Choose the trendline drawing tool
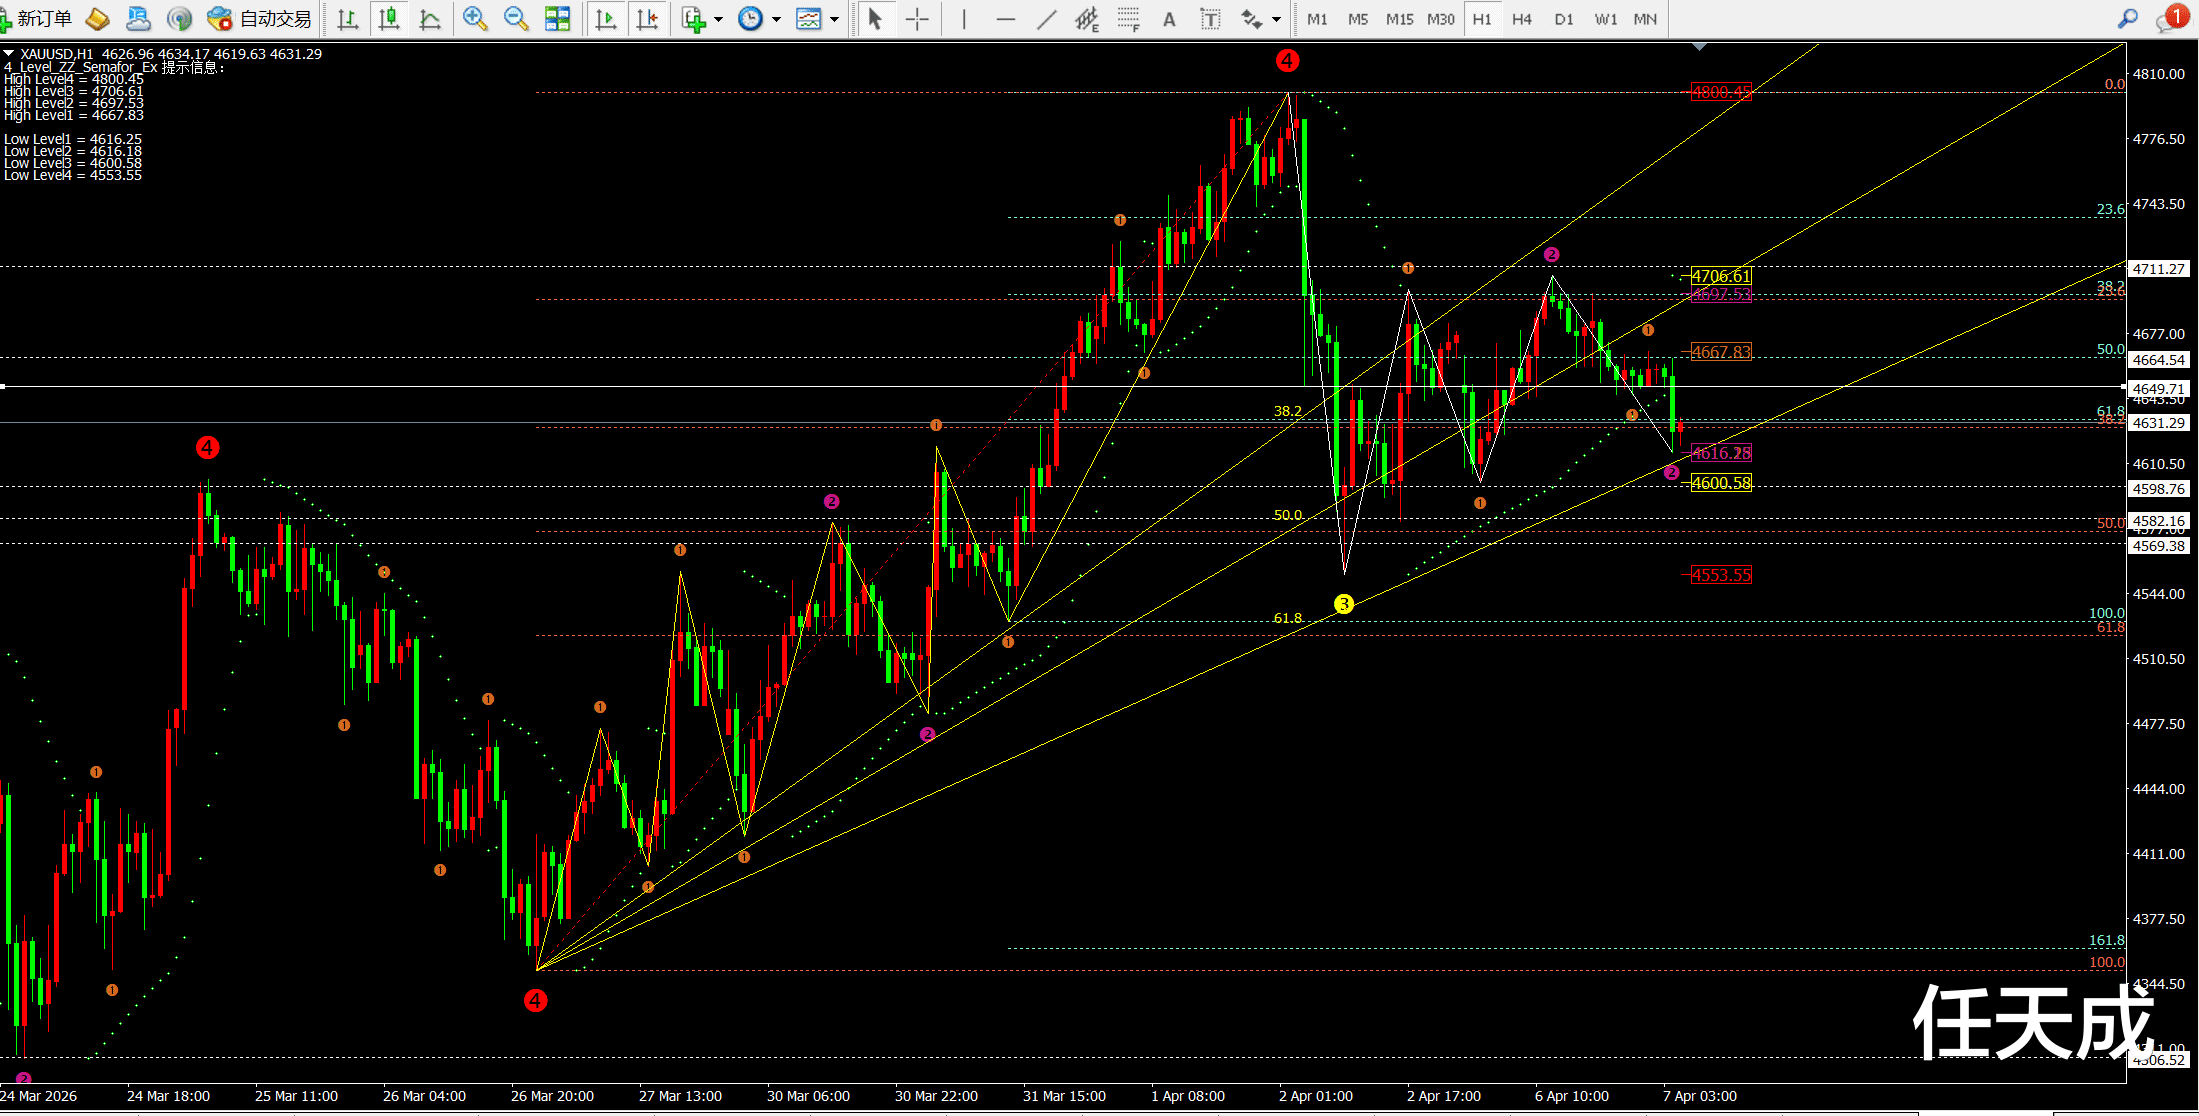This screenshot has width=2199, height=1116. tap(1046, 19)
